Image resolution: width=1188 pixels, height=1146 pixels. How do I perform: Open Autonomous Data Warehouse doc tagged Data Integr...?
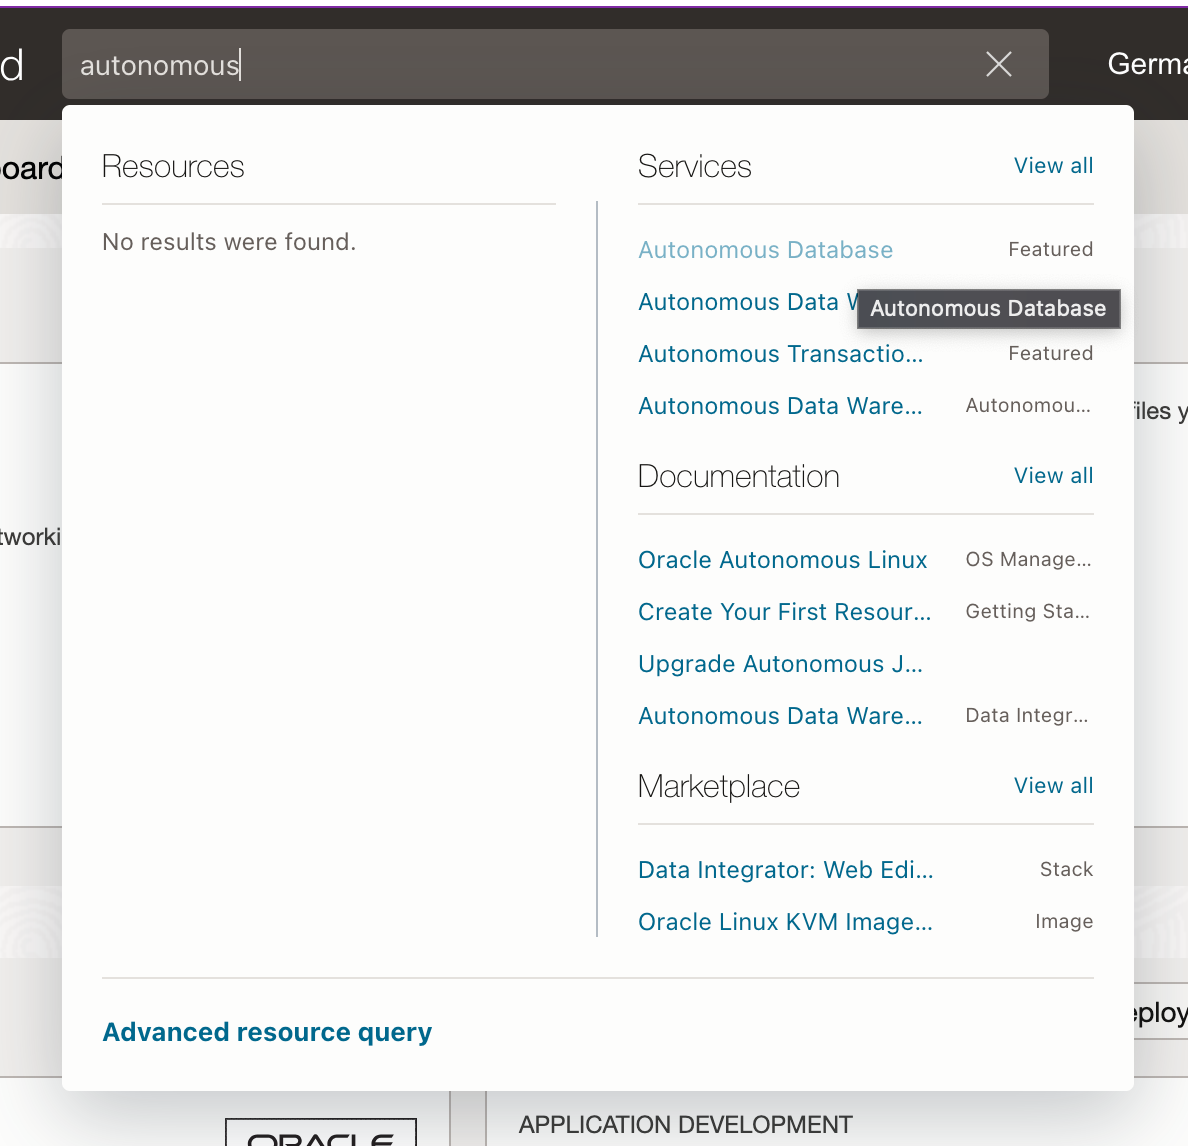pyautogui.click(x=780, y=716)
